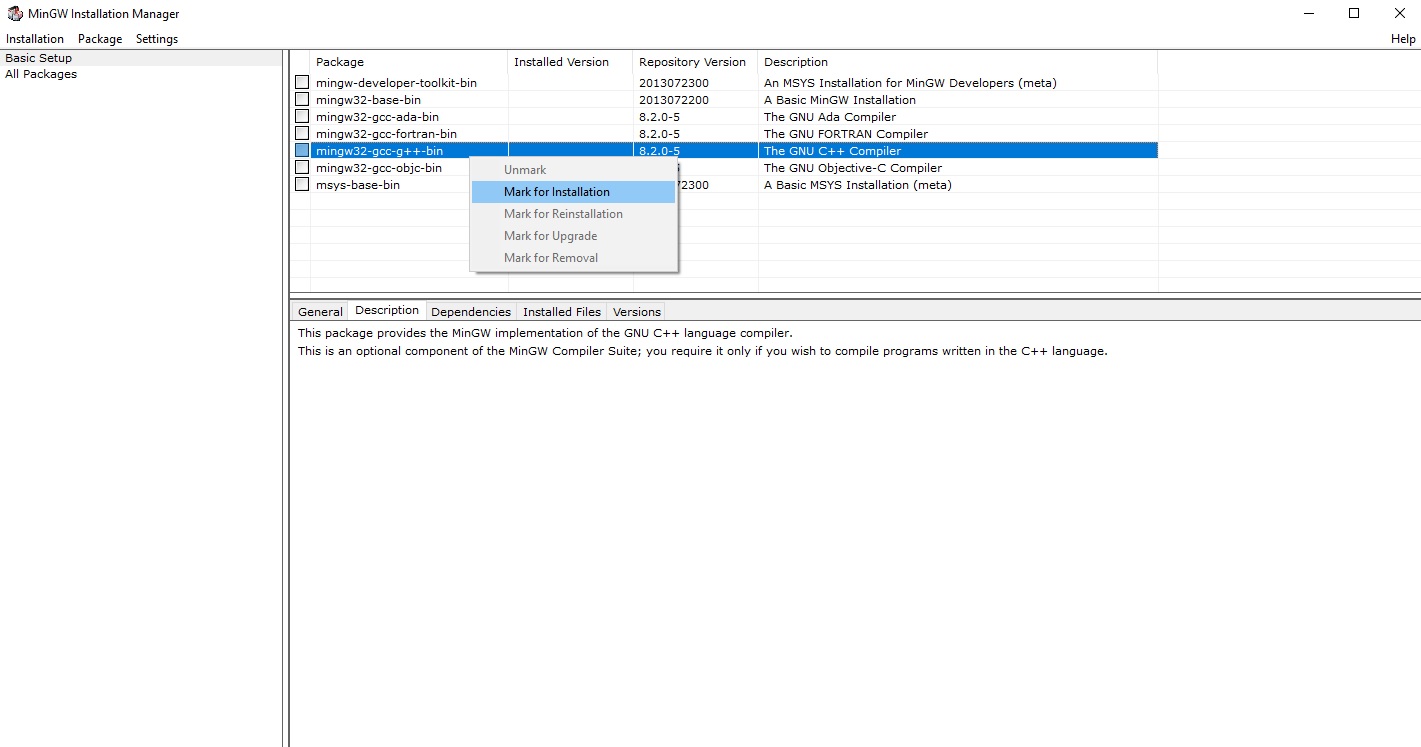1421x747 pixels.
Task: Click The GNU Ada Compiler description
Action: (x=830, y=117)
